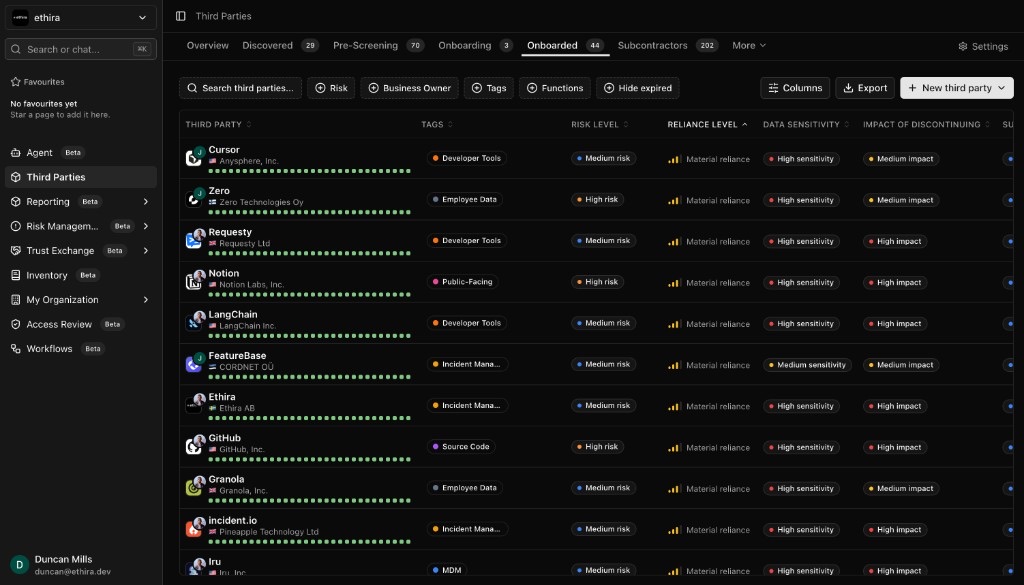Click Notion's Public-Facing tag
This screenshot has width=1024, height=585.
pyautogui.click(x=462, y=282)
